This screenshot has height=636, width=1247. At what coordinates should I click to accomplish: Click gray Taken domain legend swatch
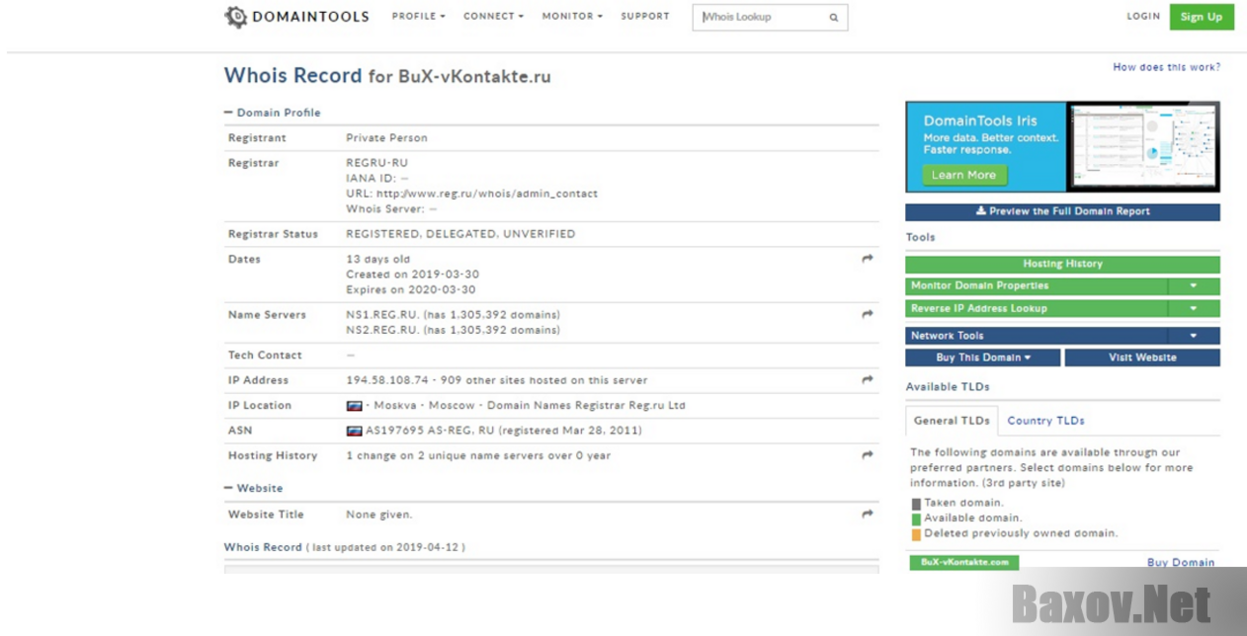tap(916, 504)
